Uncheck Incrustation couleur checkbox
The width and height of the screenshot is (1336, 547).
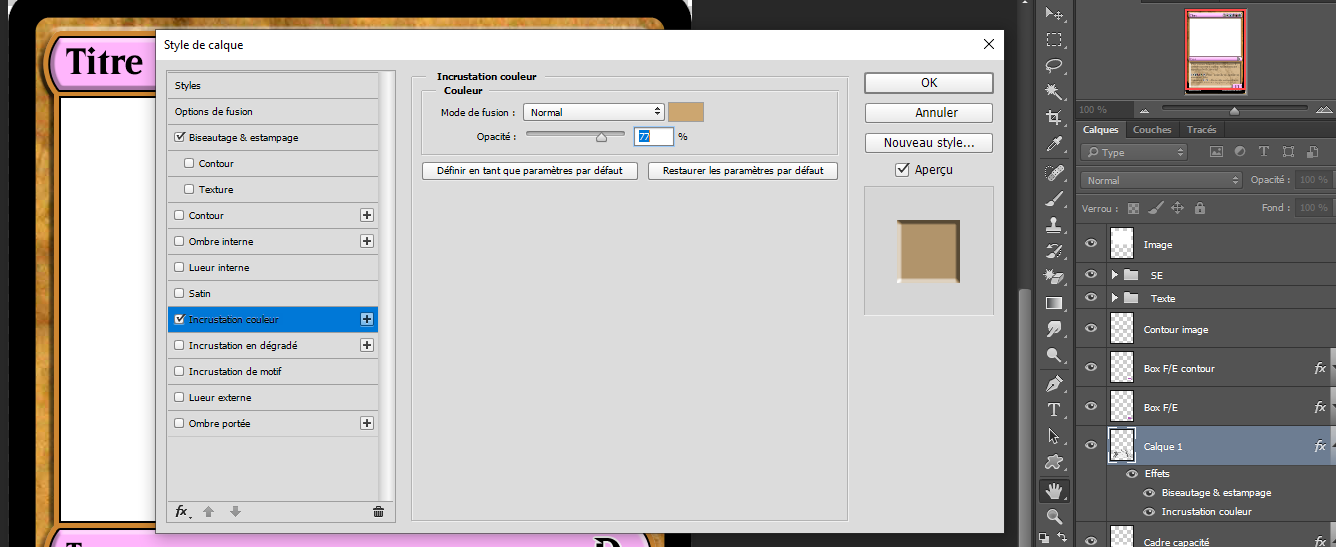(x=180, y=319)
